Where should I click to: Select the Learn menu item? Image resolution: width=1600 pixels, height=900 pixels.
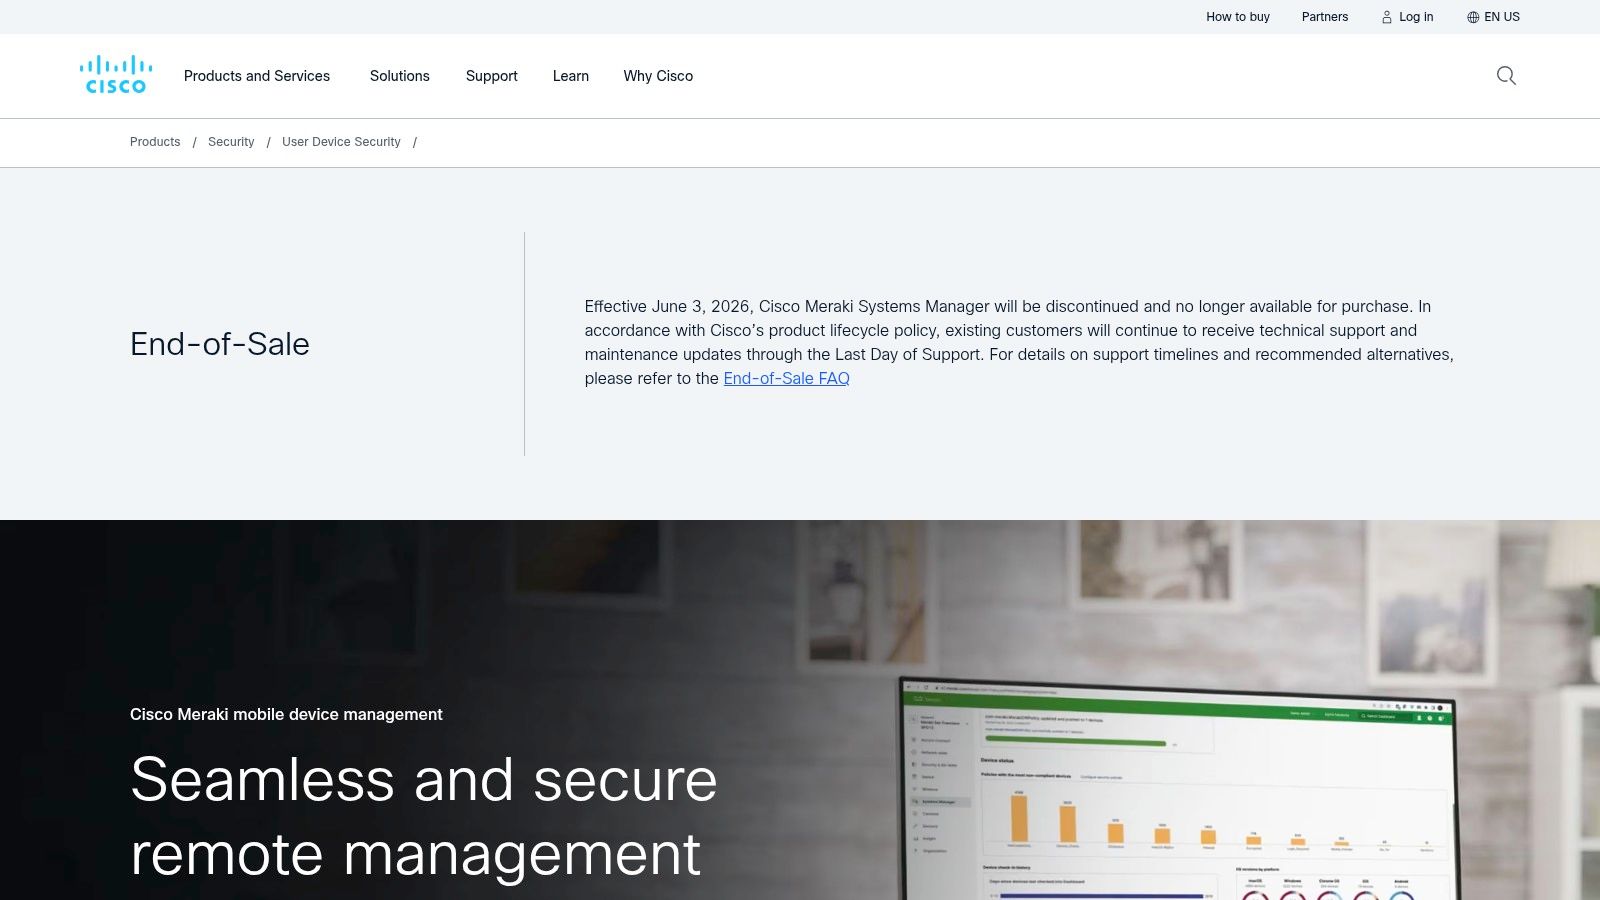(570, 76)
